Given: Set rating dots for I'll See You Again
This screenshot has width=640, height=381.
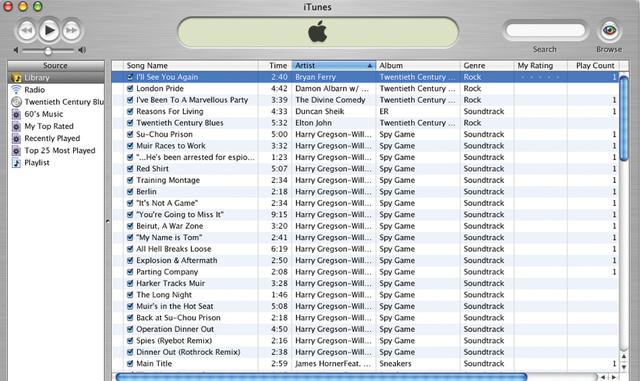Looking at the screenshot, I should click(x=540, y=77).
